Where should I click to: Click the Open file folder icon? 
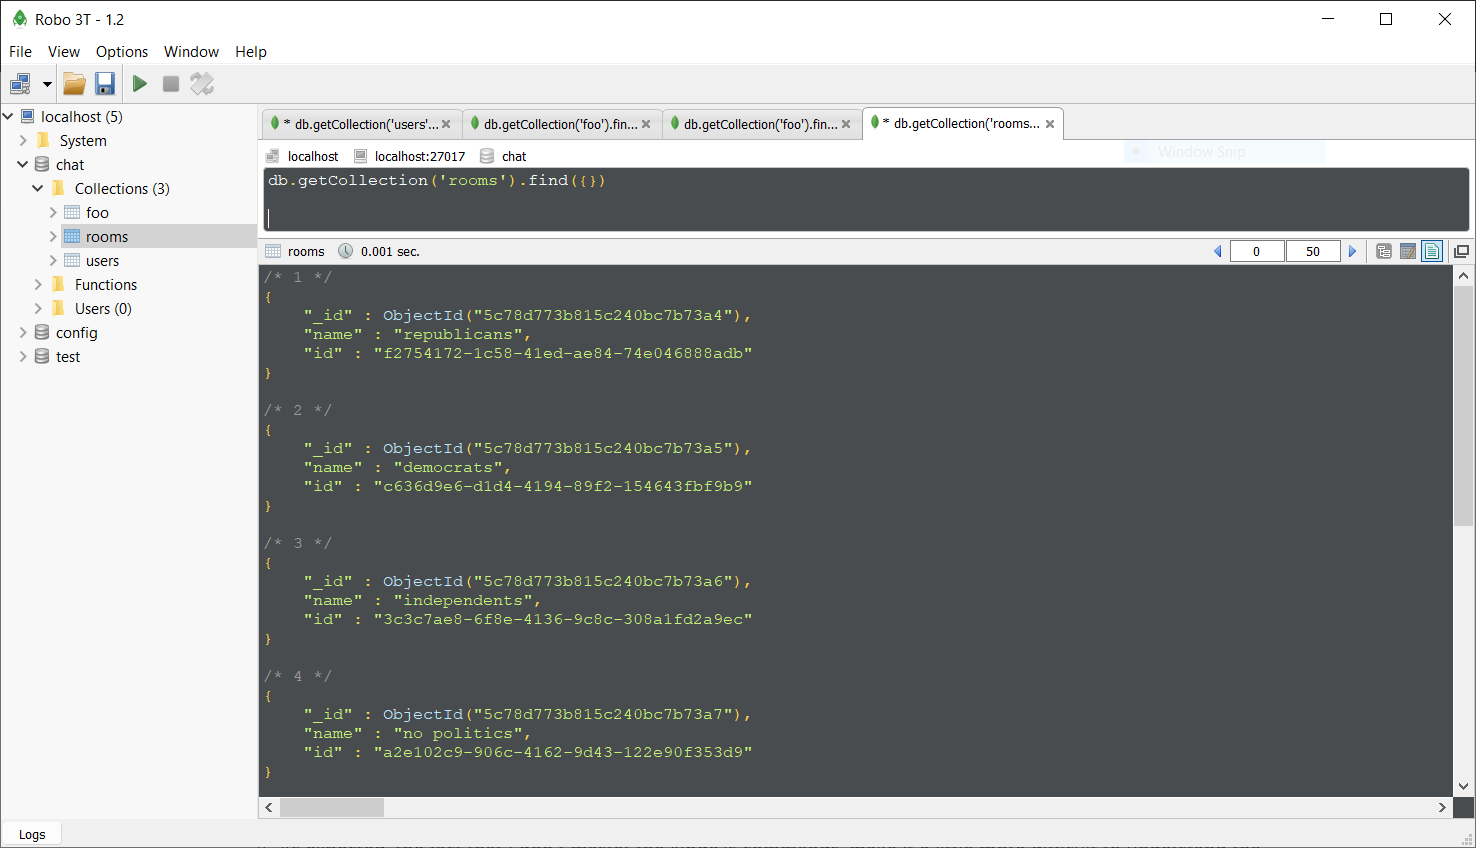pos(75,84)
